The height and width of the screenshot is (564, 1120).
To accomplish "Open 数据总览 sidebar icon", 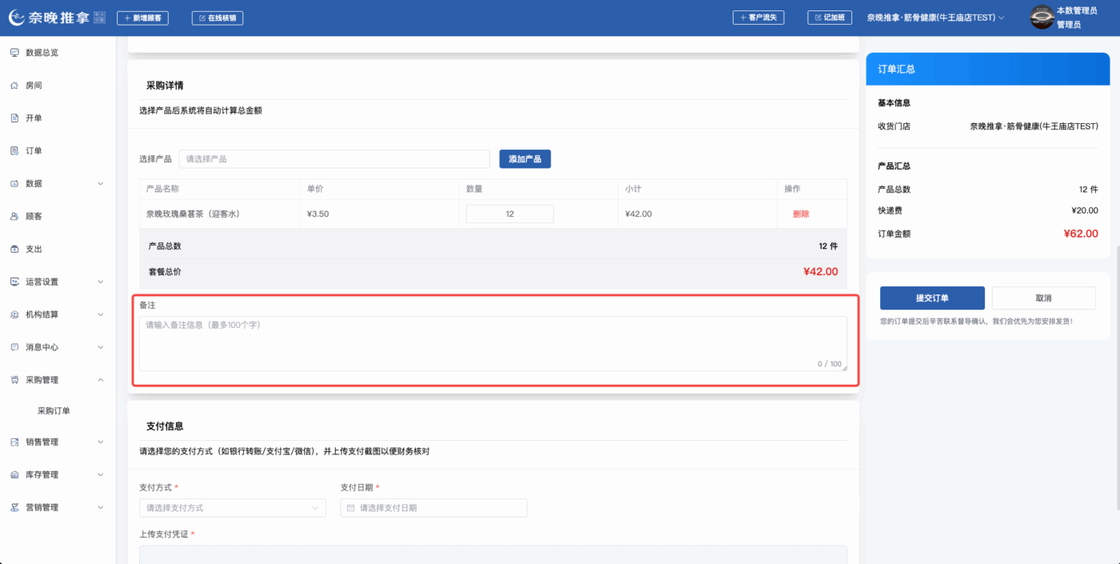I will point(14,53).
